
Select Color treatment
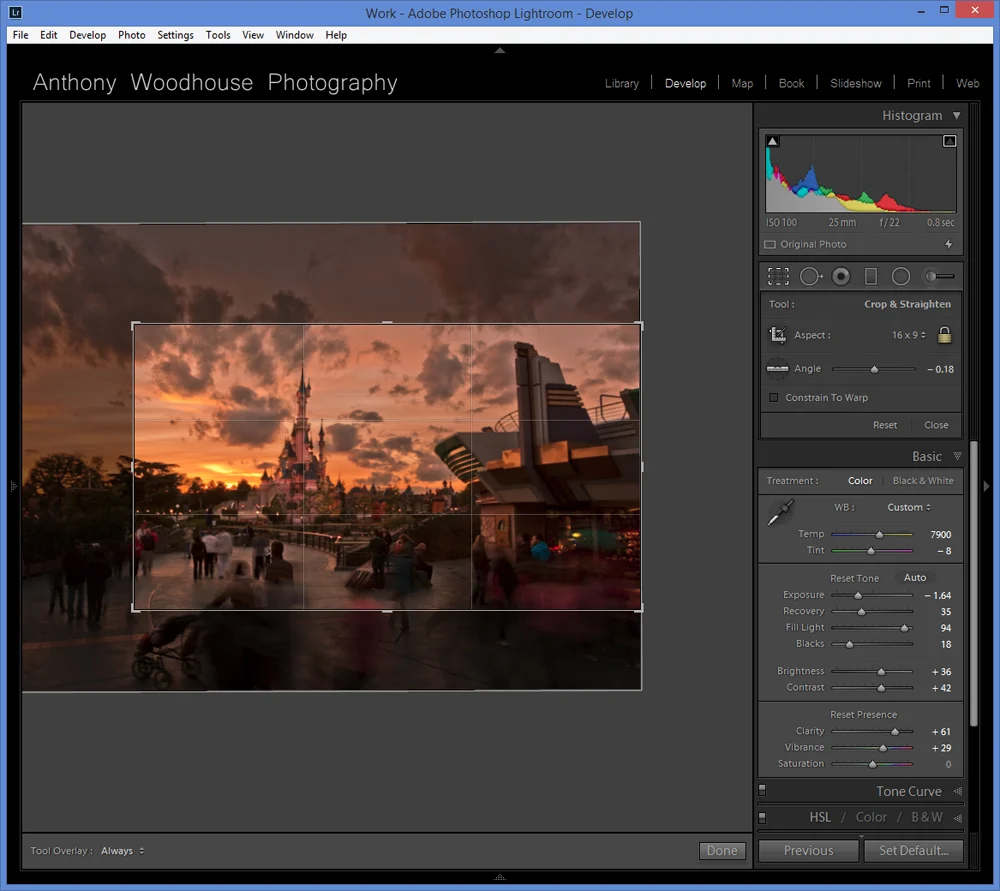(860, 481)
